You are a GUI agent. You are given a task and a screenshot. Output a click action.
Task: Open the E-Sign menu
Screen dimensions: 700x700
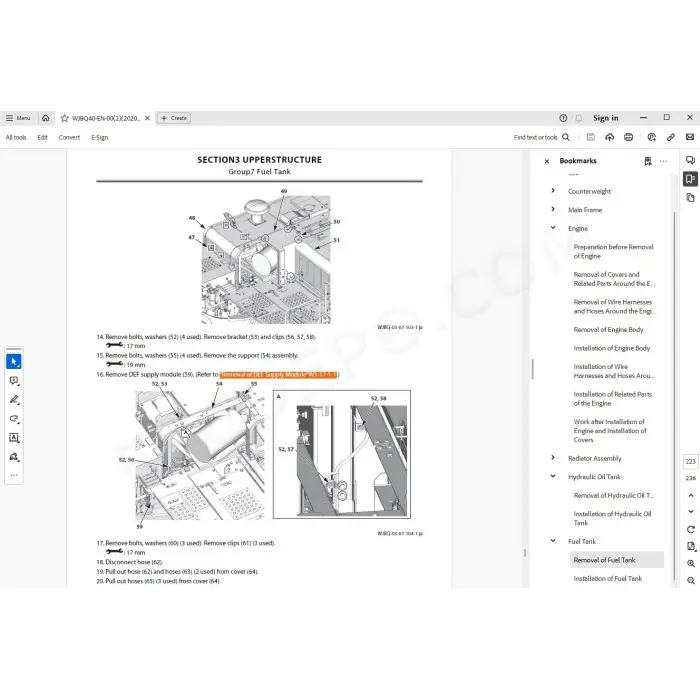pos(99,137)
